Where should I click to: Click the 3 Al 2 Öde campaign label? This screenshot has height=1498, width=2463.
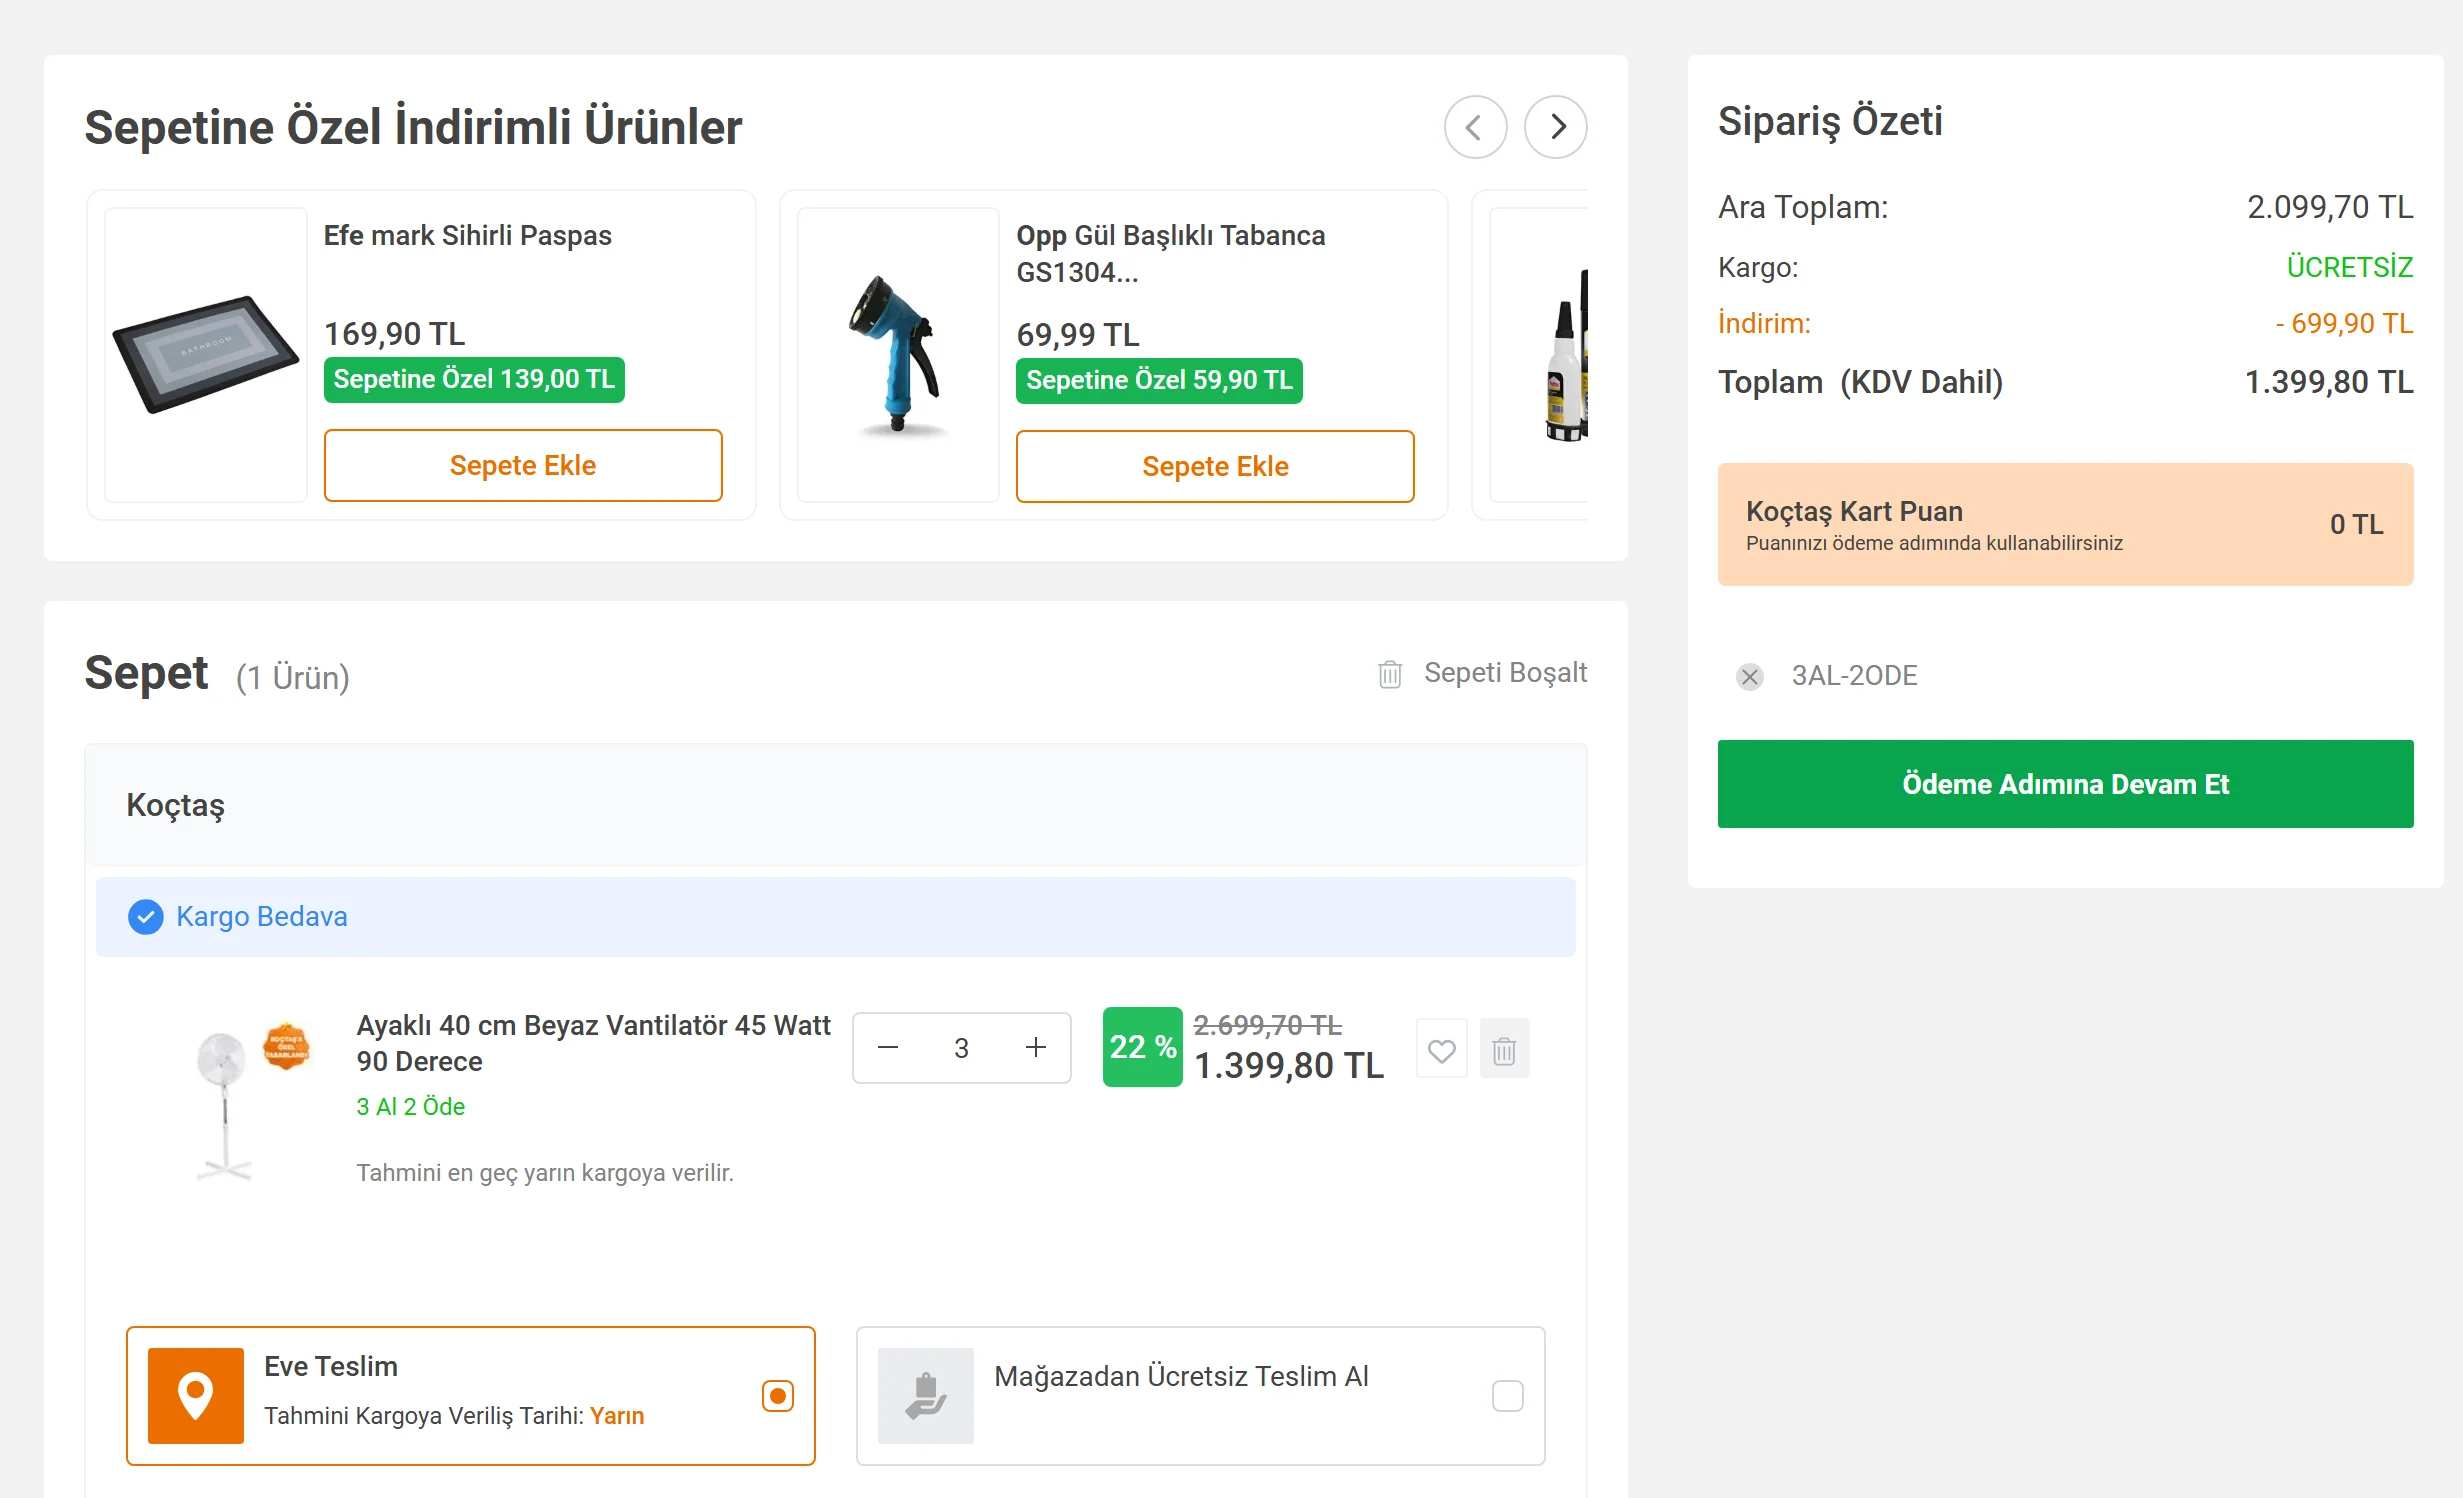point(411,1107)
